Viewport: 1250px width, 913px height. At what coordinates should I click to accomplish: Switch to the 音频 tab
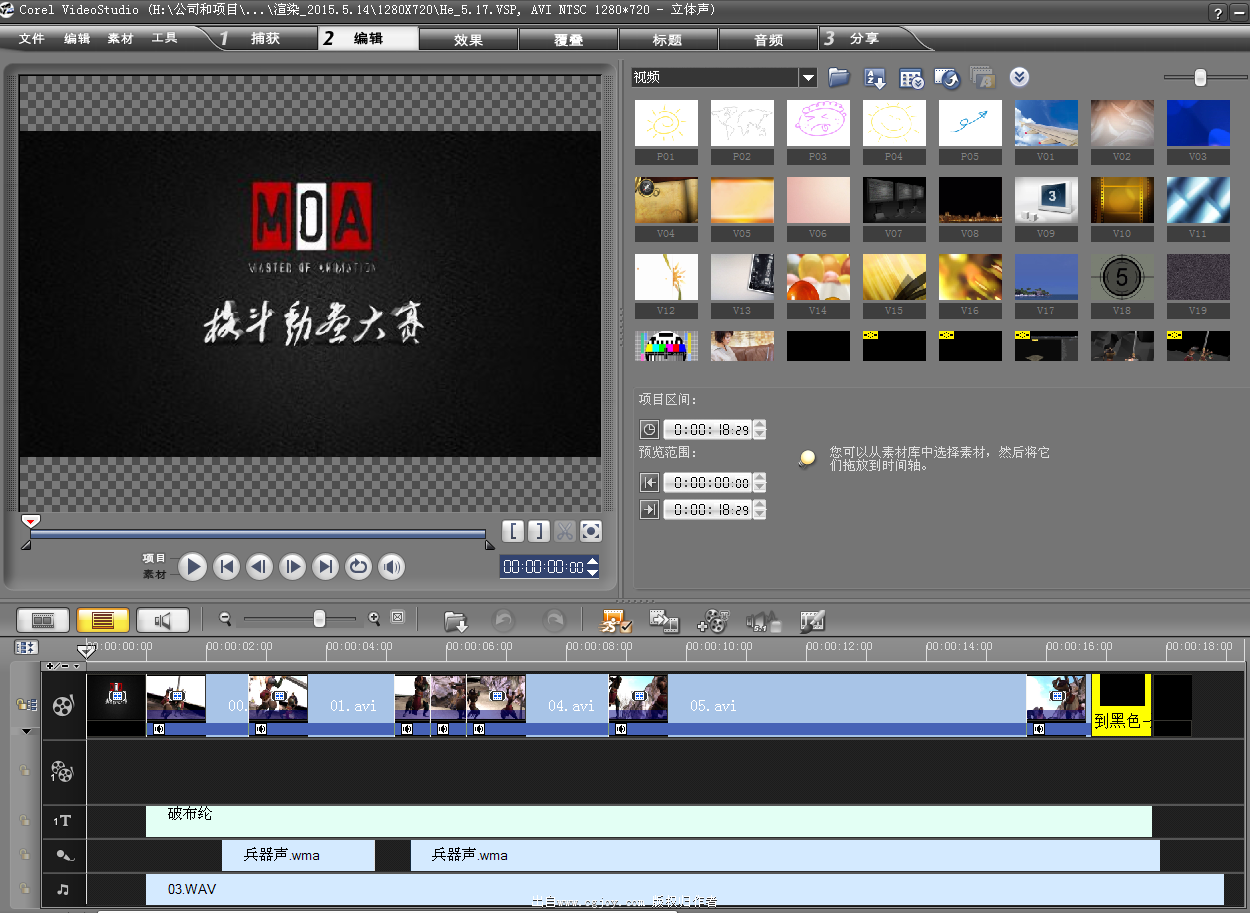click(x=768, y=39)
